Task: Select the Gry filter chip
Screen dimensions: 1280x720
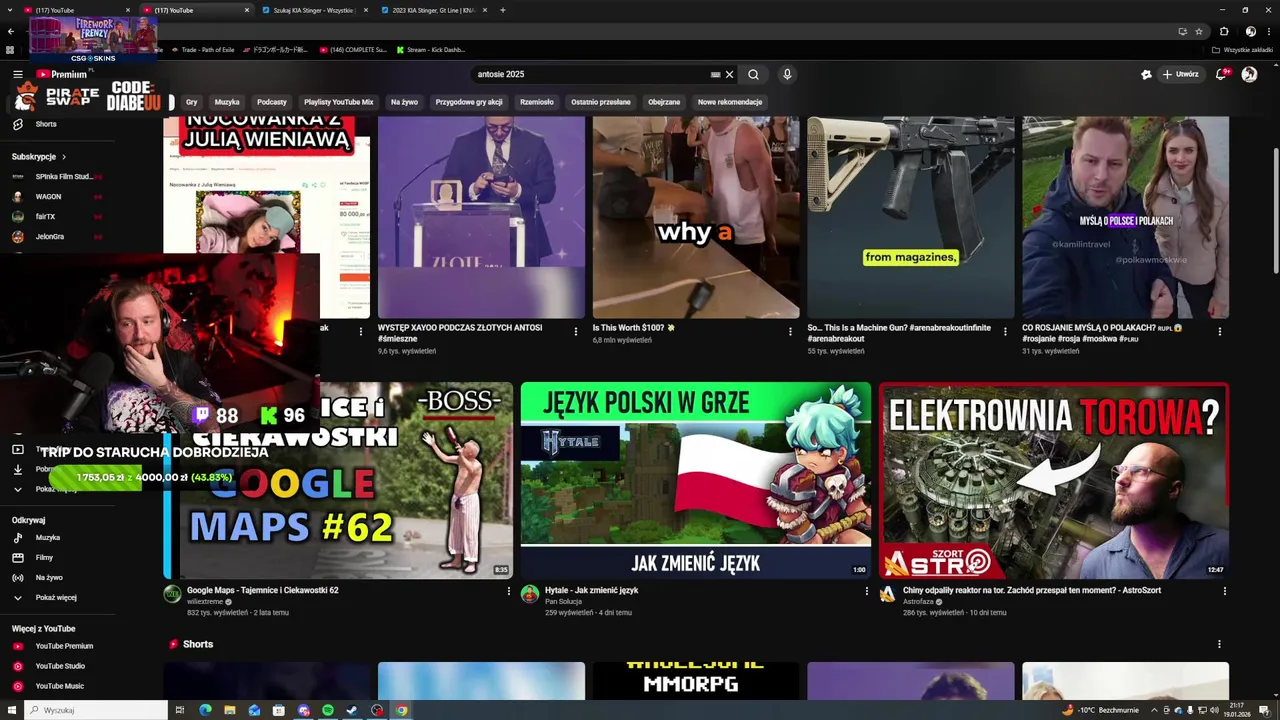Action: pos(191,102)
